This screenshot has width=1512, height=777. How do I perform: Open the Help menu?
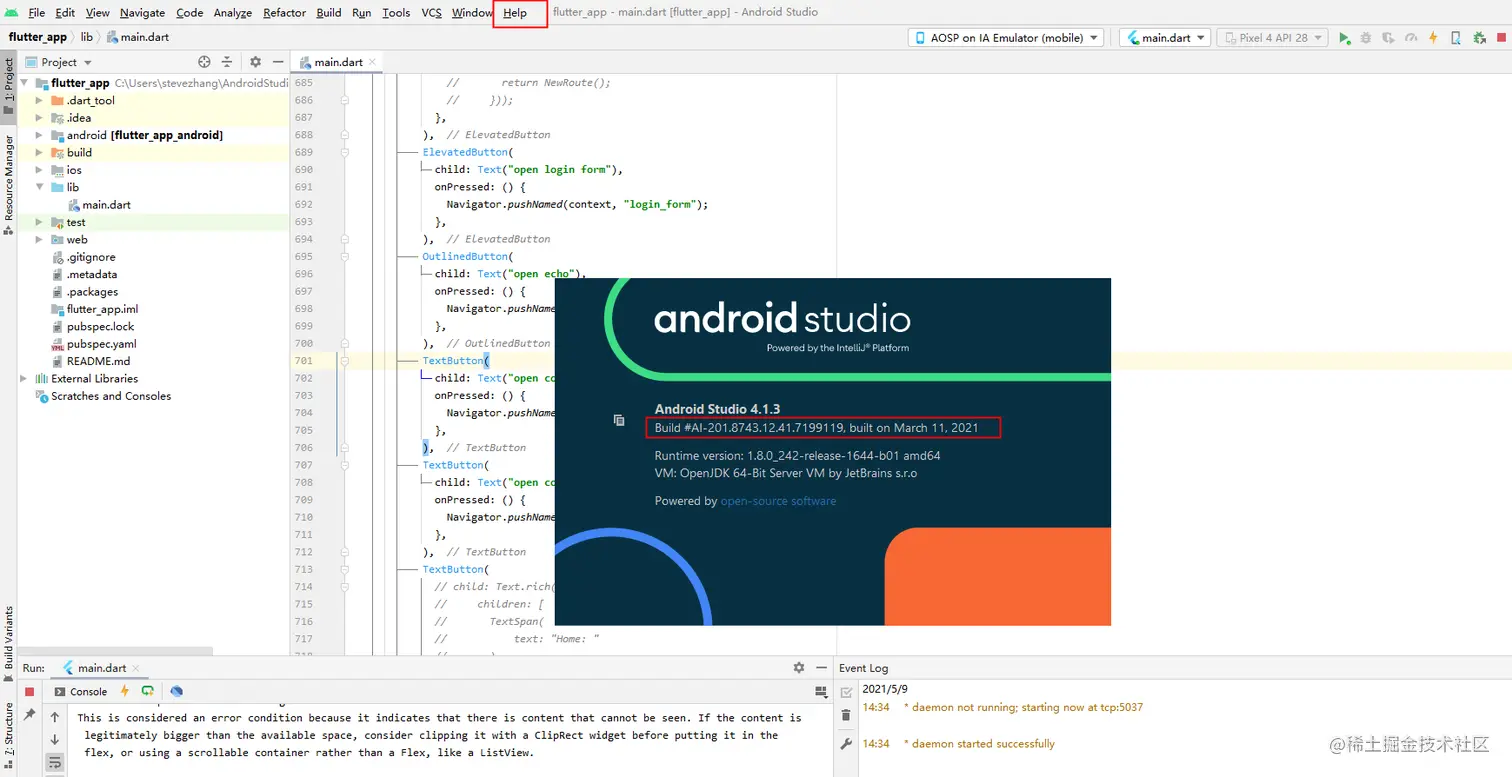(x=515, y=13)
